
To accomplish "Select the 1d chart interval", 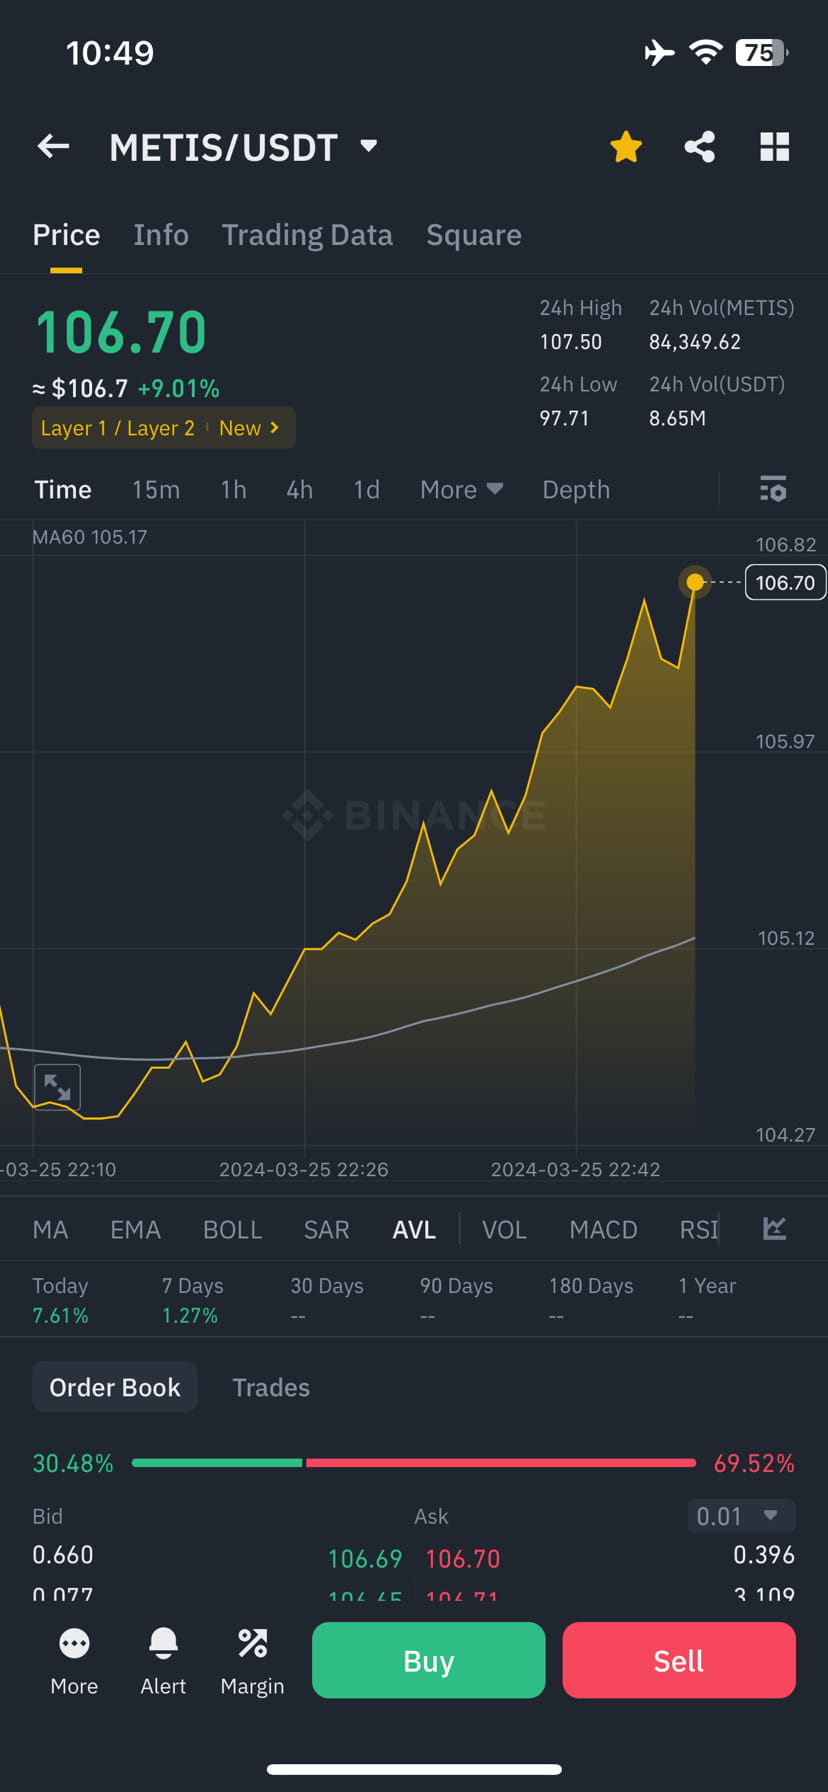I will click(x=366, y=489).
